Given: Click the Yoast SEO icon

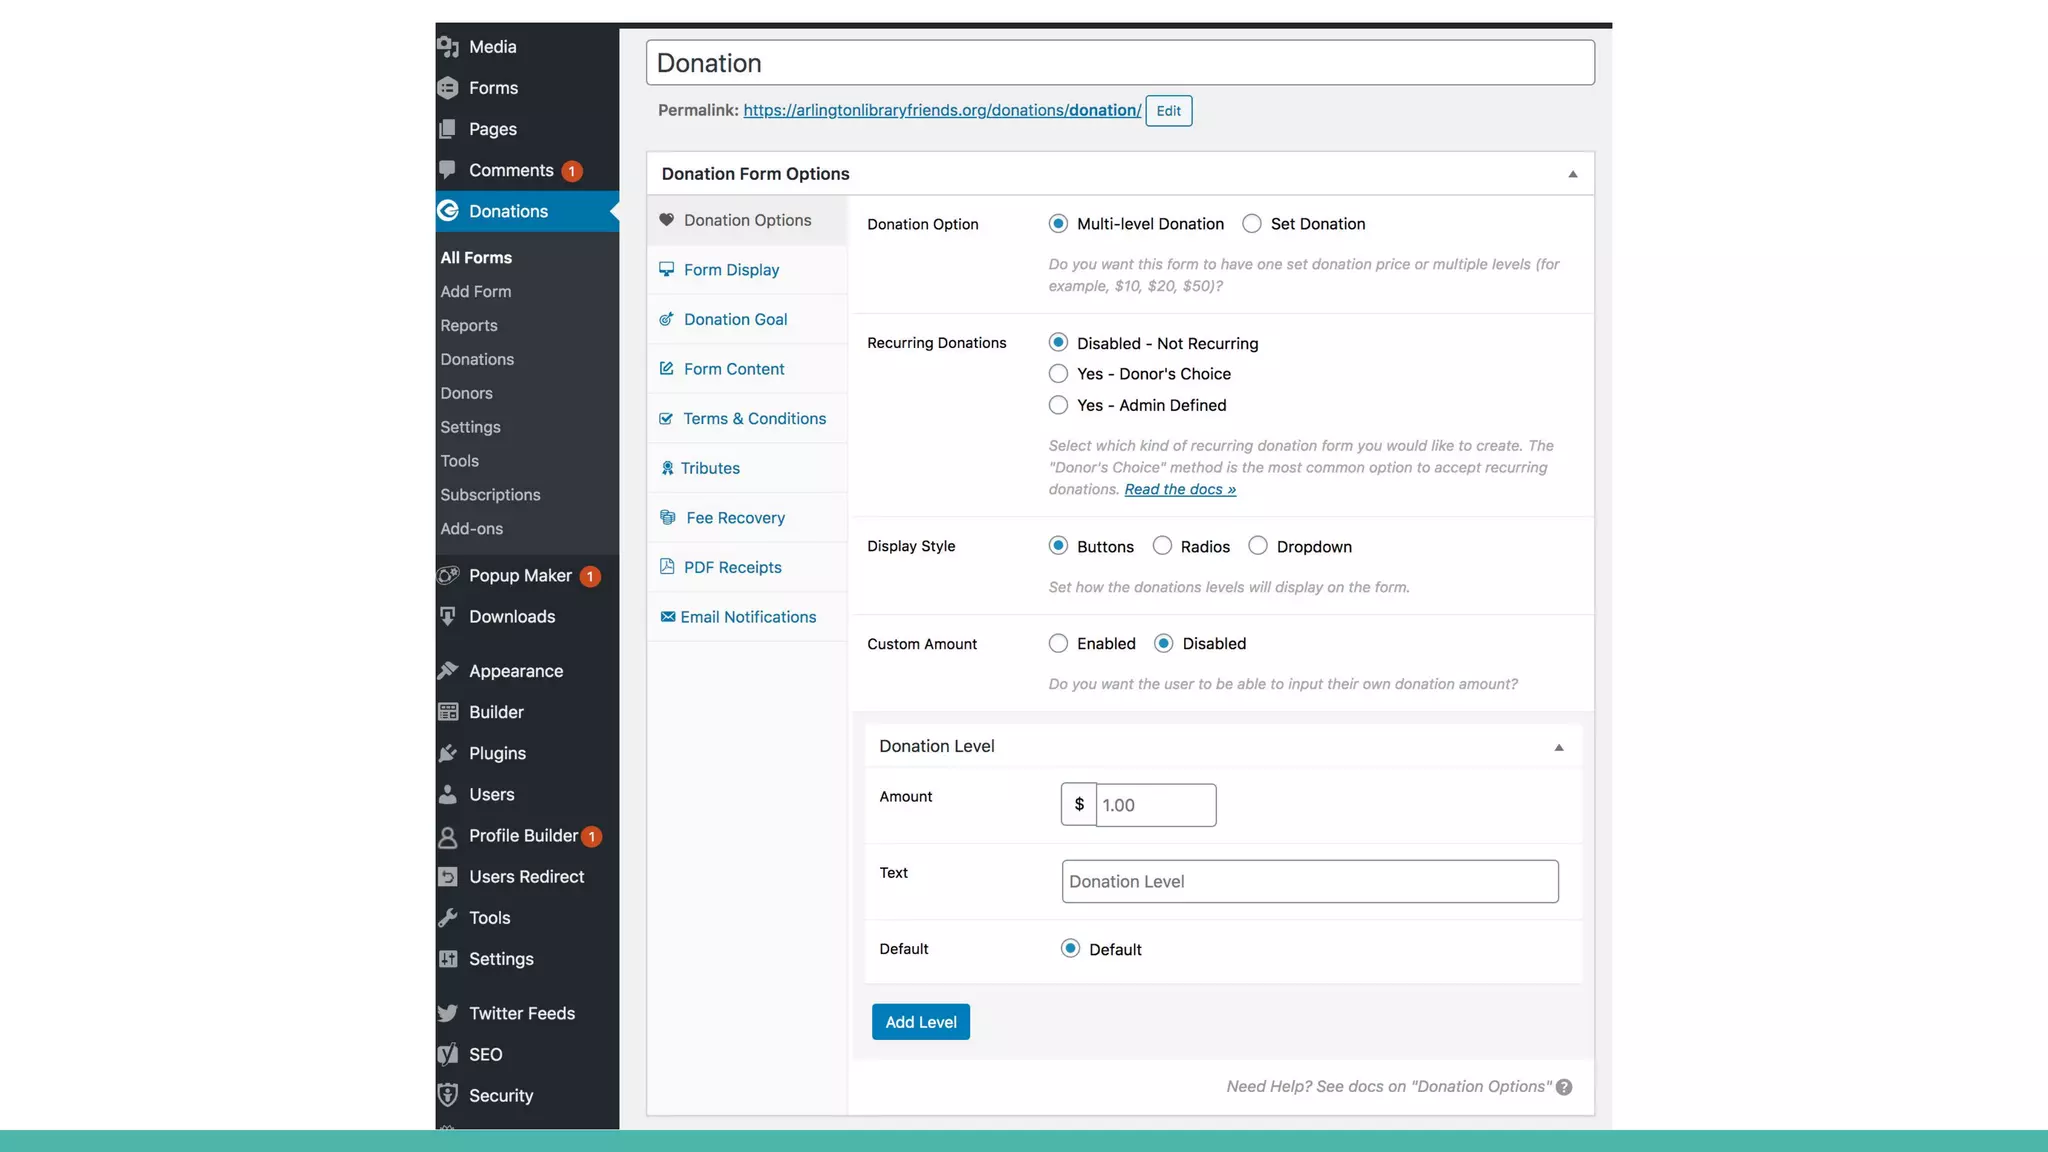Looking at the screenshot, I should click(448, 1054).
